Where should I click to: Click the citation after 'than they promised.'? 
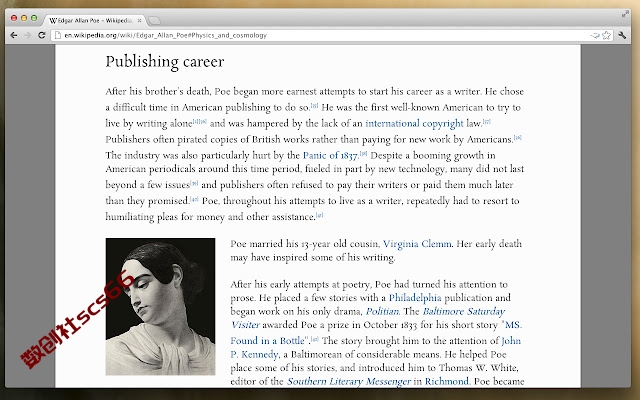[194, 199]
